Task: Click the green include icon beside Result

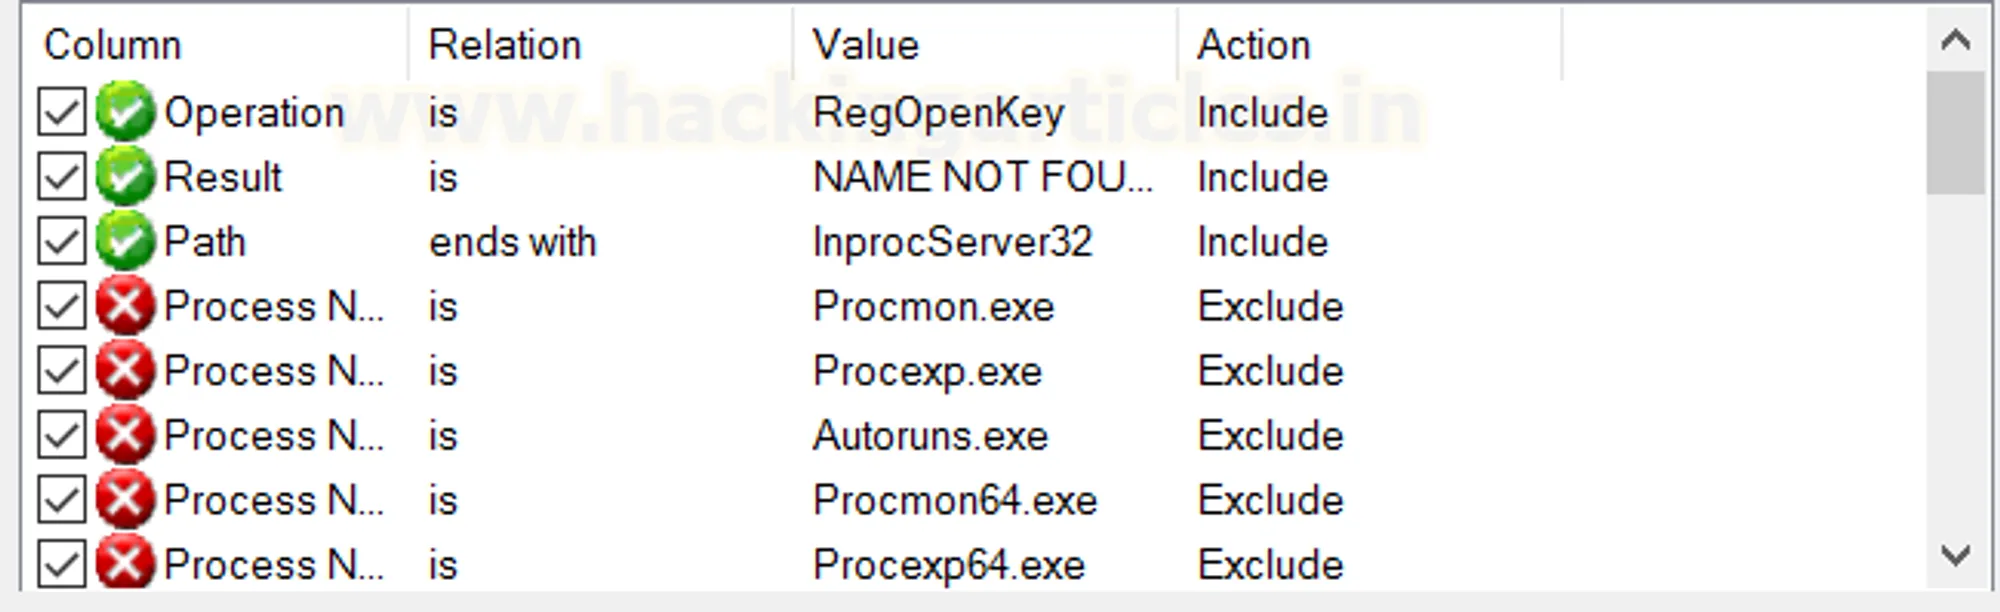Action: (125, 177)
